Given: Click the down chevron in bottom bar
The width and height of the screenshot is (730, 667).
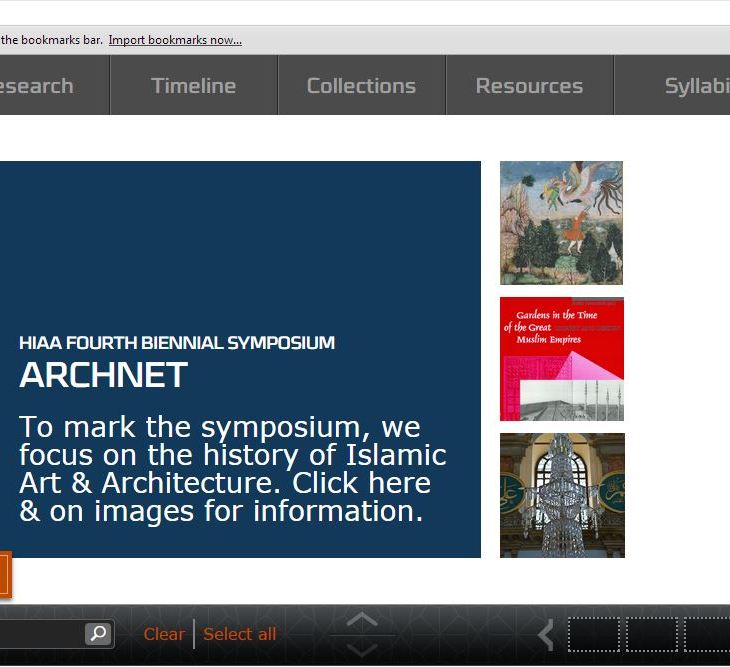Looking at the screenshot, I should 362,649.
